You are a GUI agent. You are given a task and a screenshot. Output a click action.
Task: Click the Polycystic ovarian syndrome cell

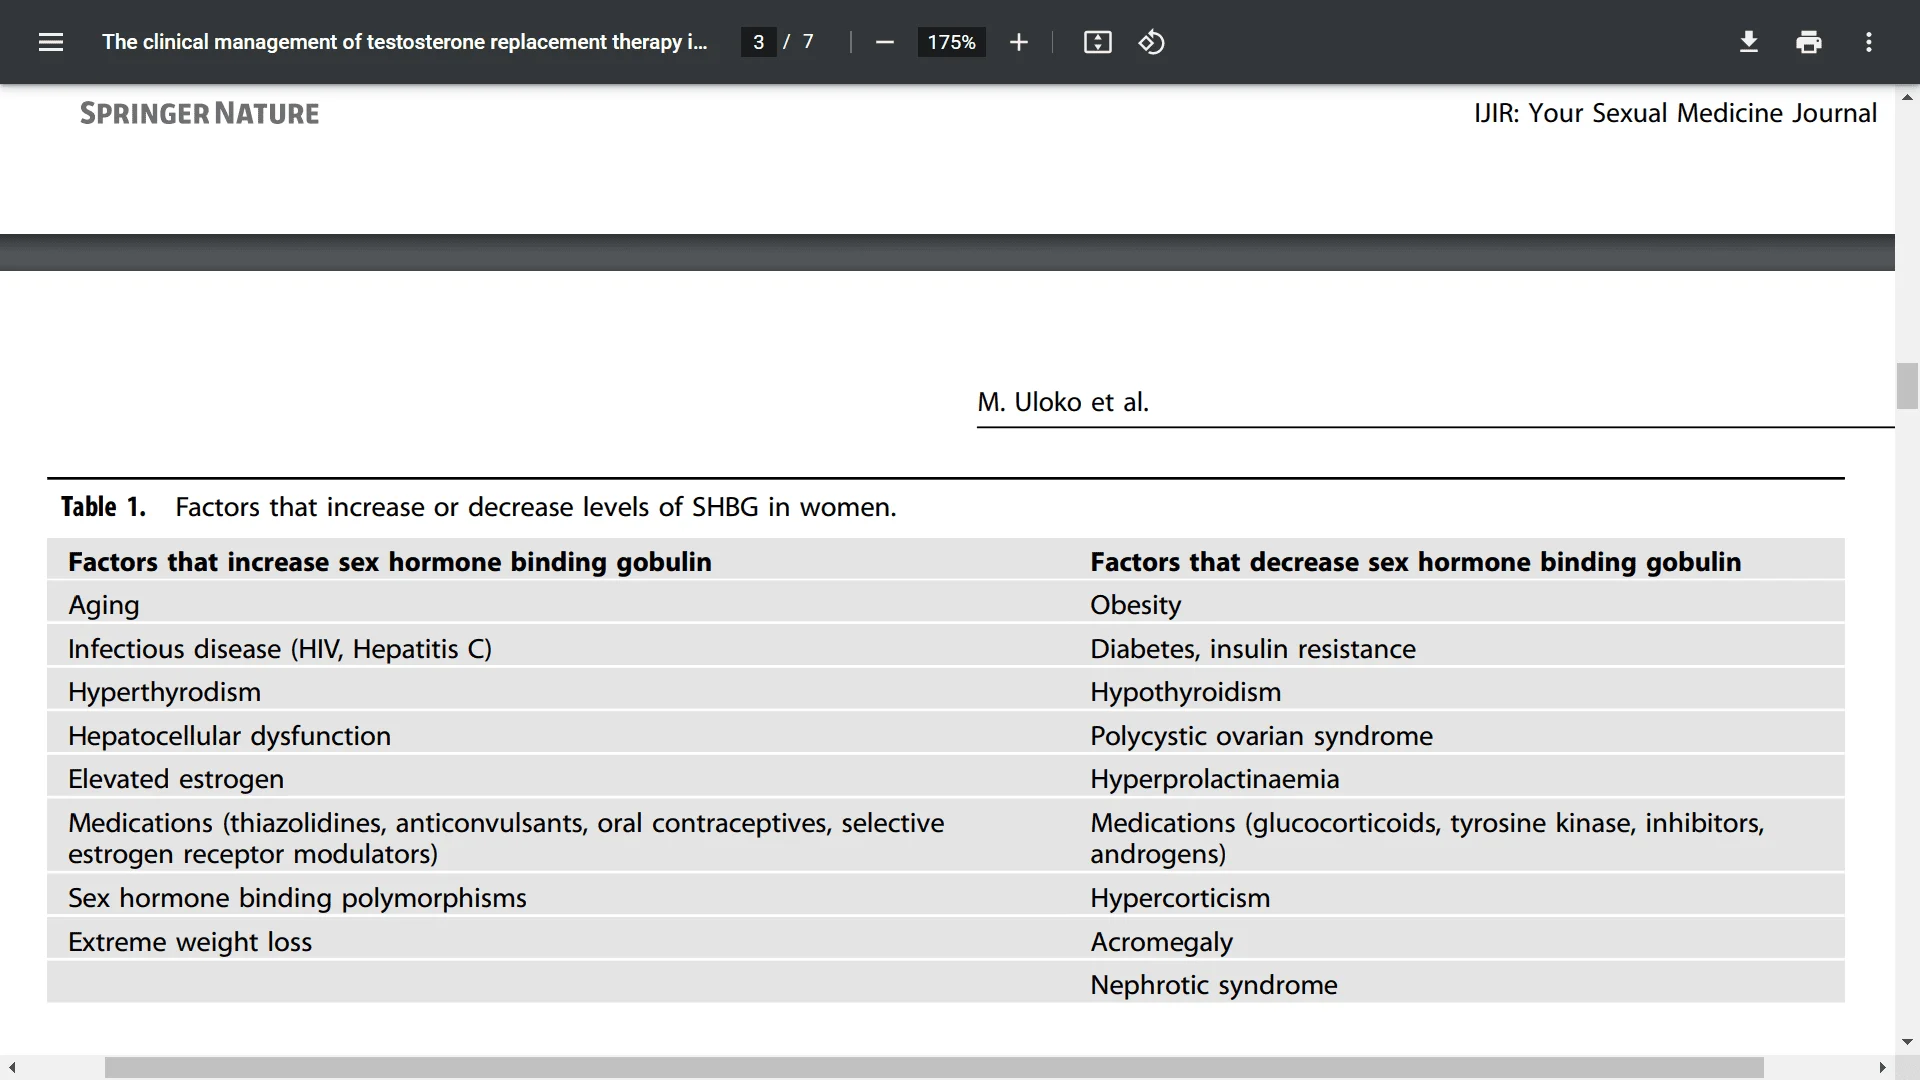[x=1261, y=736]
